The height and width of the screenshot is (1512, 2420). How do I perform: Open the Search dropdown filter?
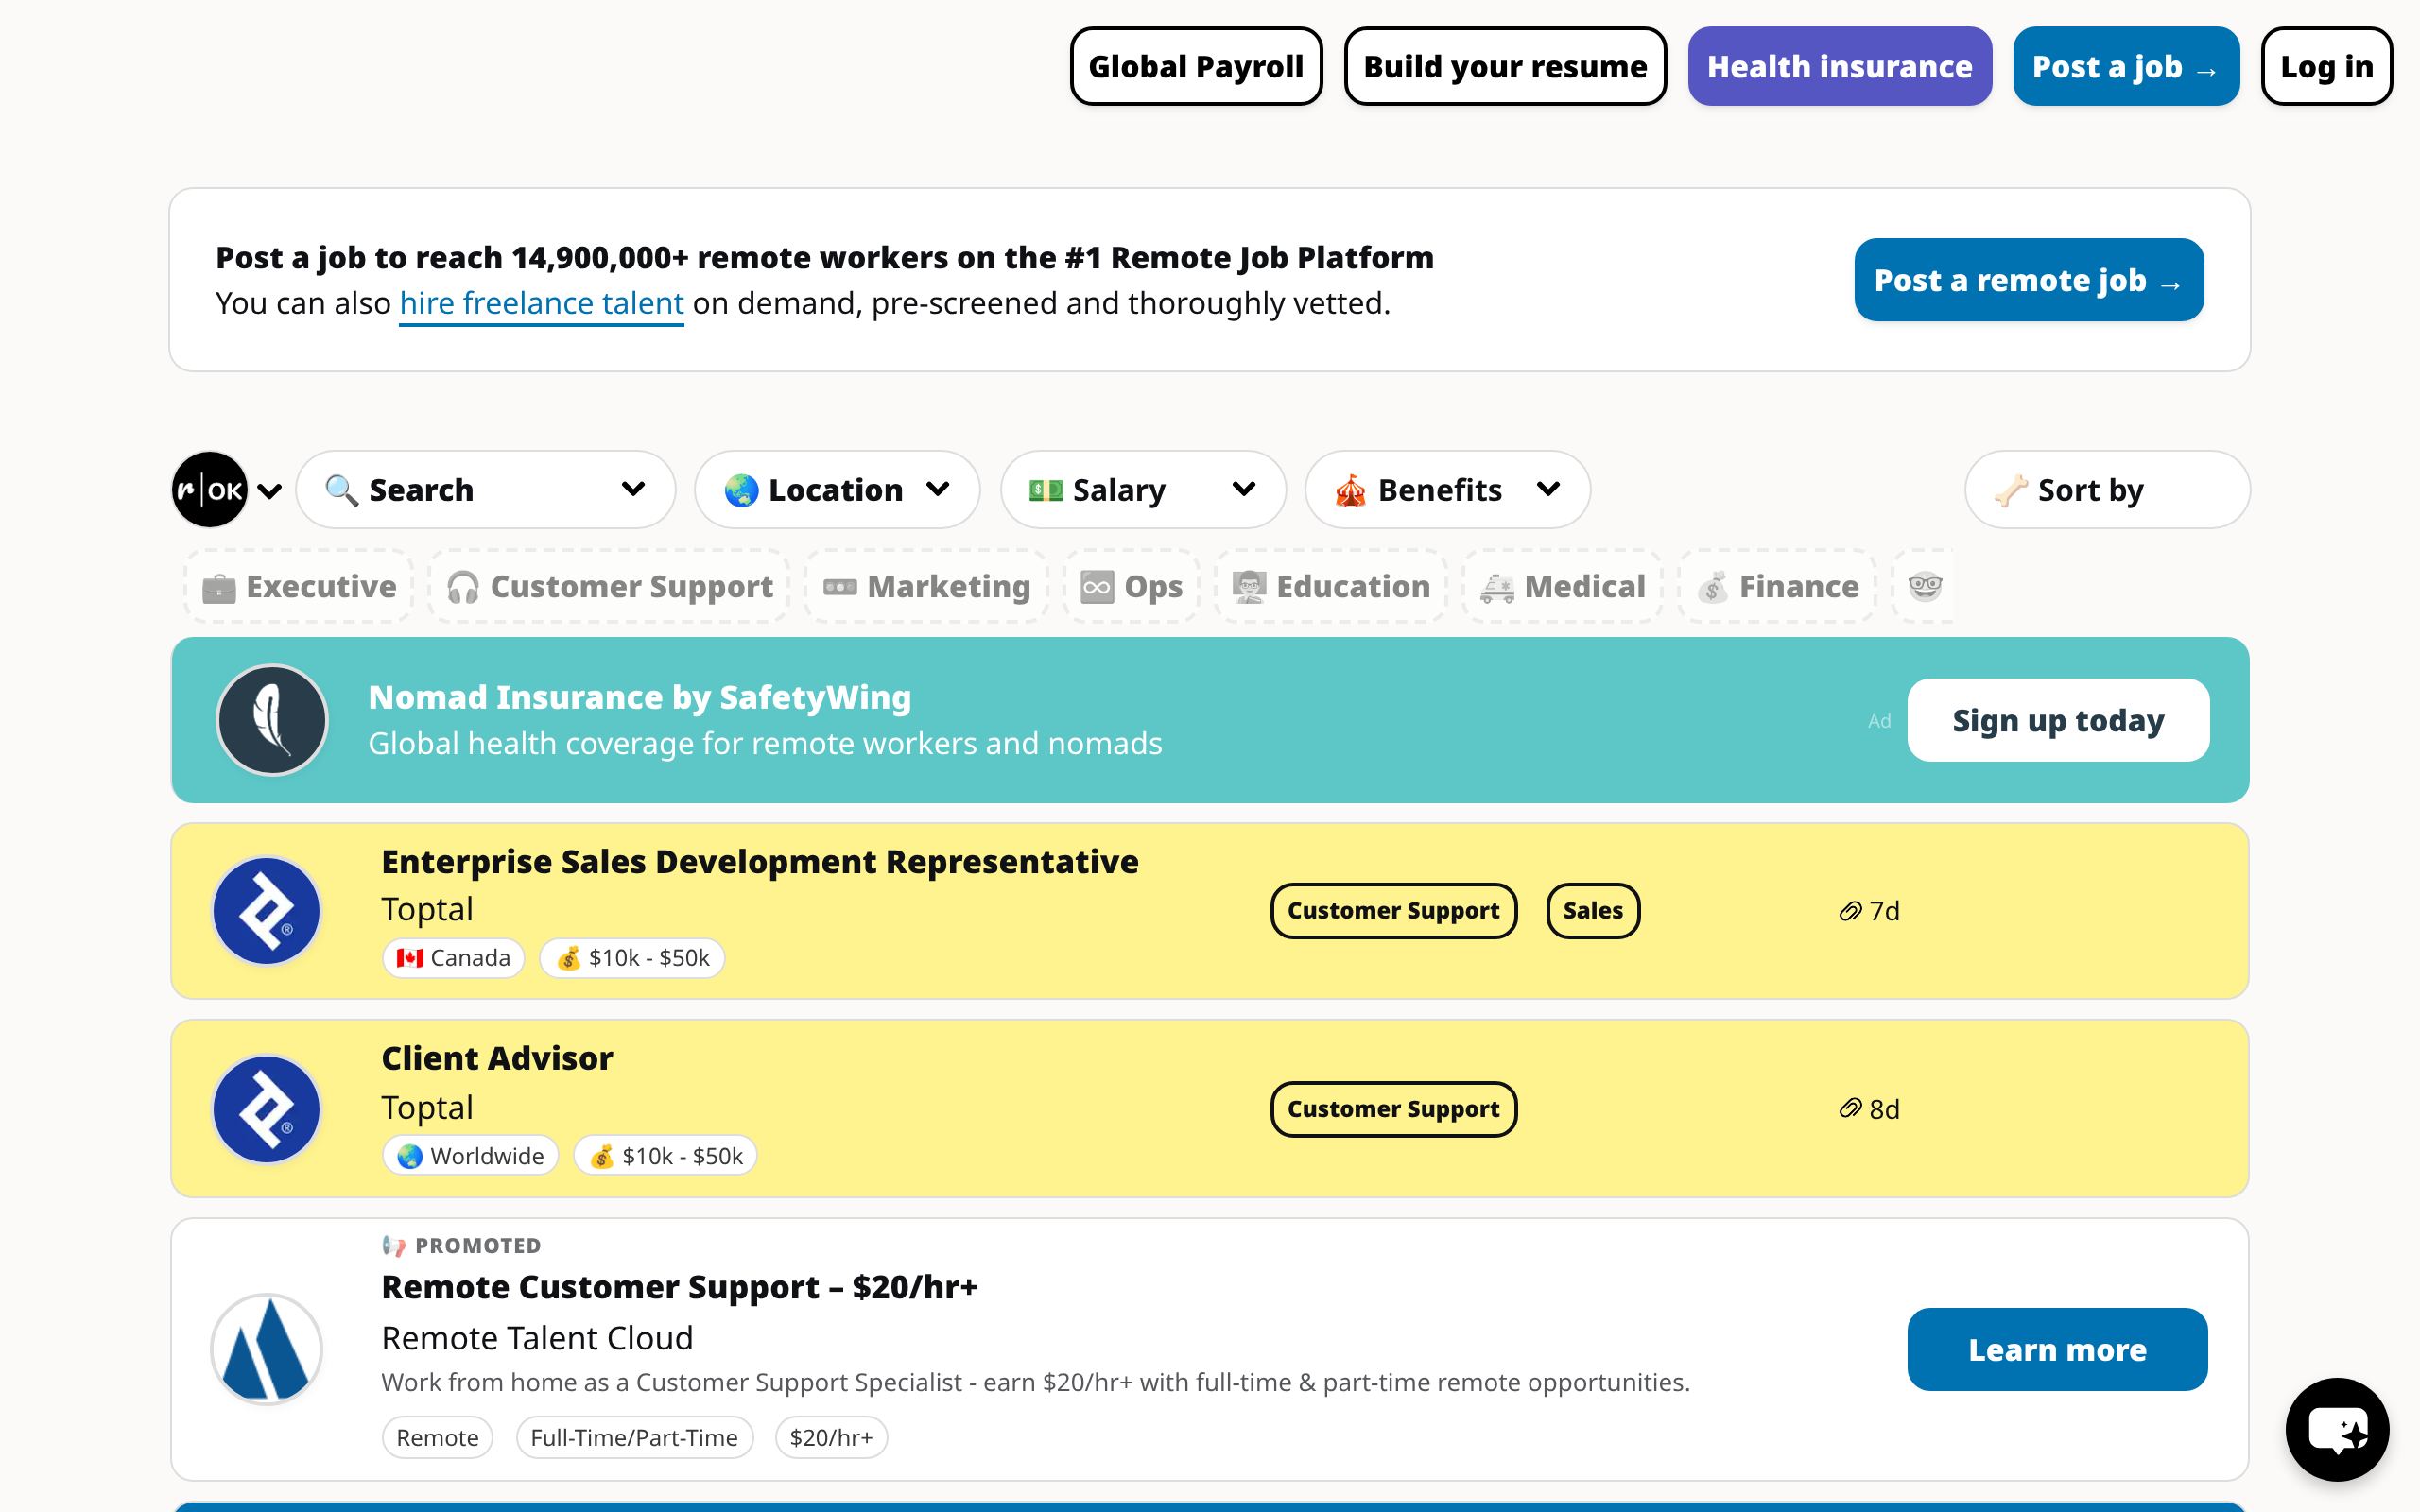click(486, 490)
